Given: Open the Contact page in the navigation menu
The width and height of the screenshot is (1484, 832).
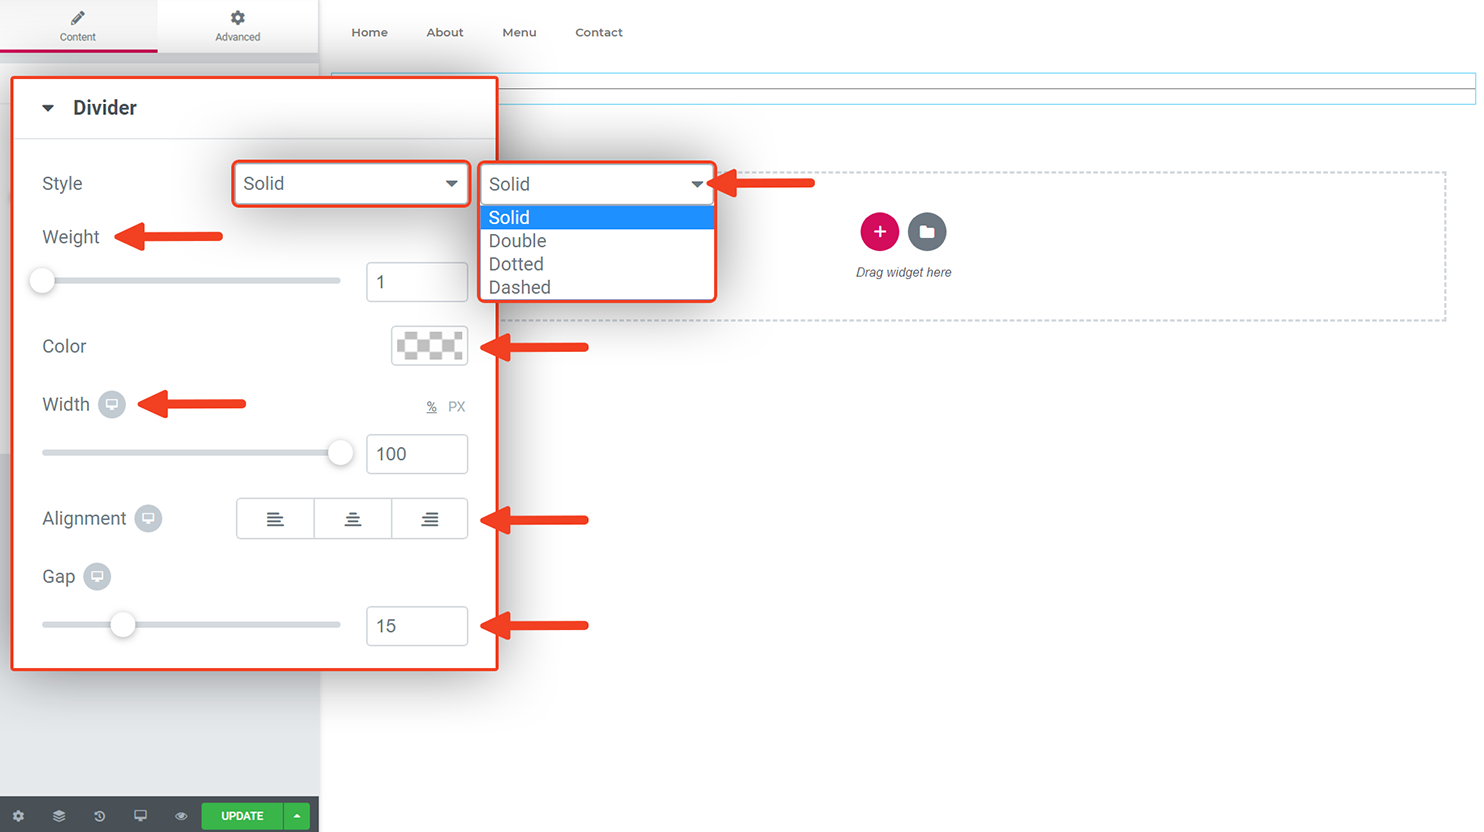Looking at the screenshot, I should (598, 32).
